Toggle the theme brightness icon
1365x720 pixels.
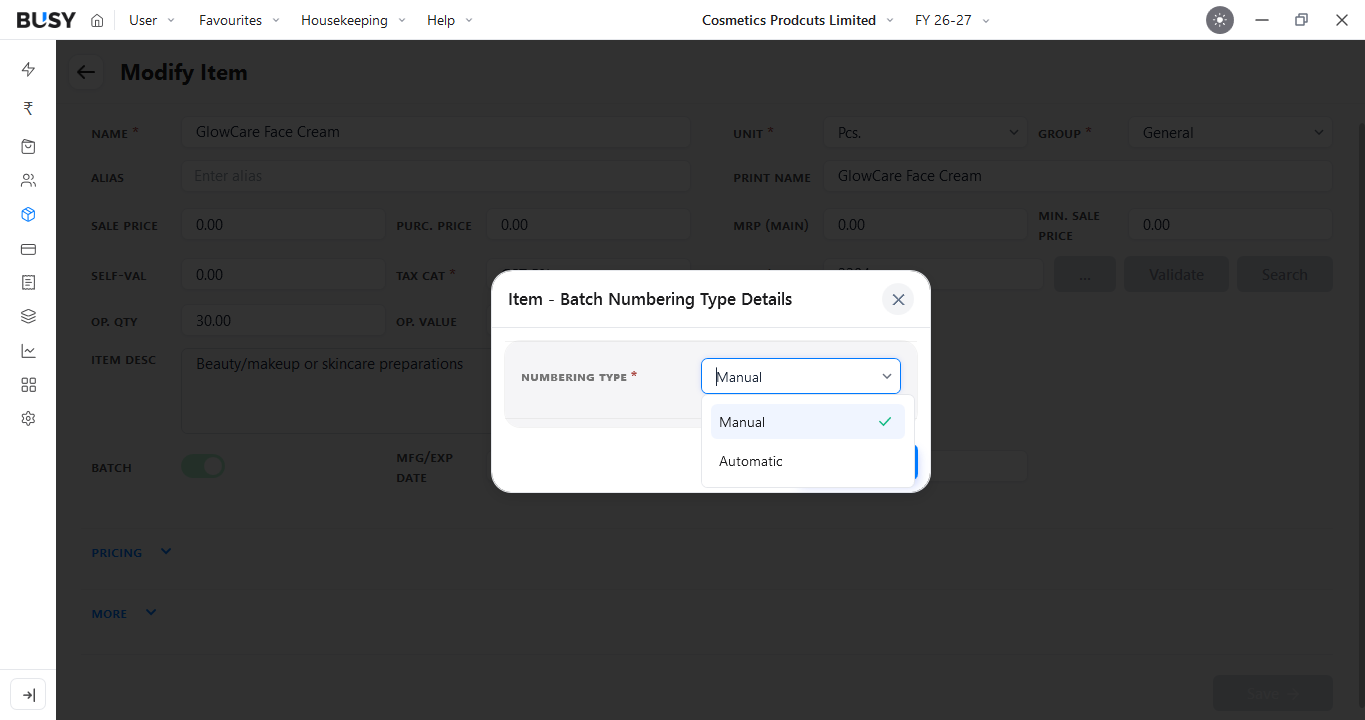1220,20
